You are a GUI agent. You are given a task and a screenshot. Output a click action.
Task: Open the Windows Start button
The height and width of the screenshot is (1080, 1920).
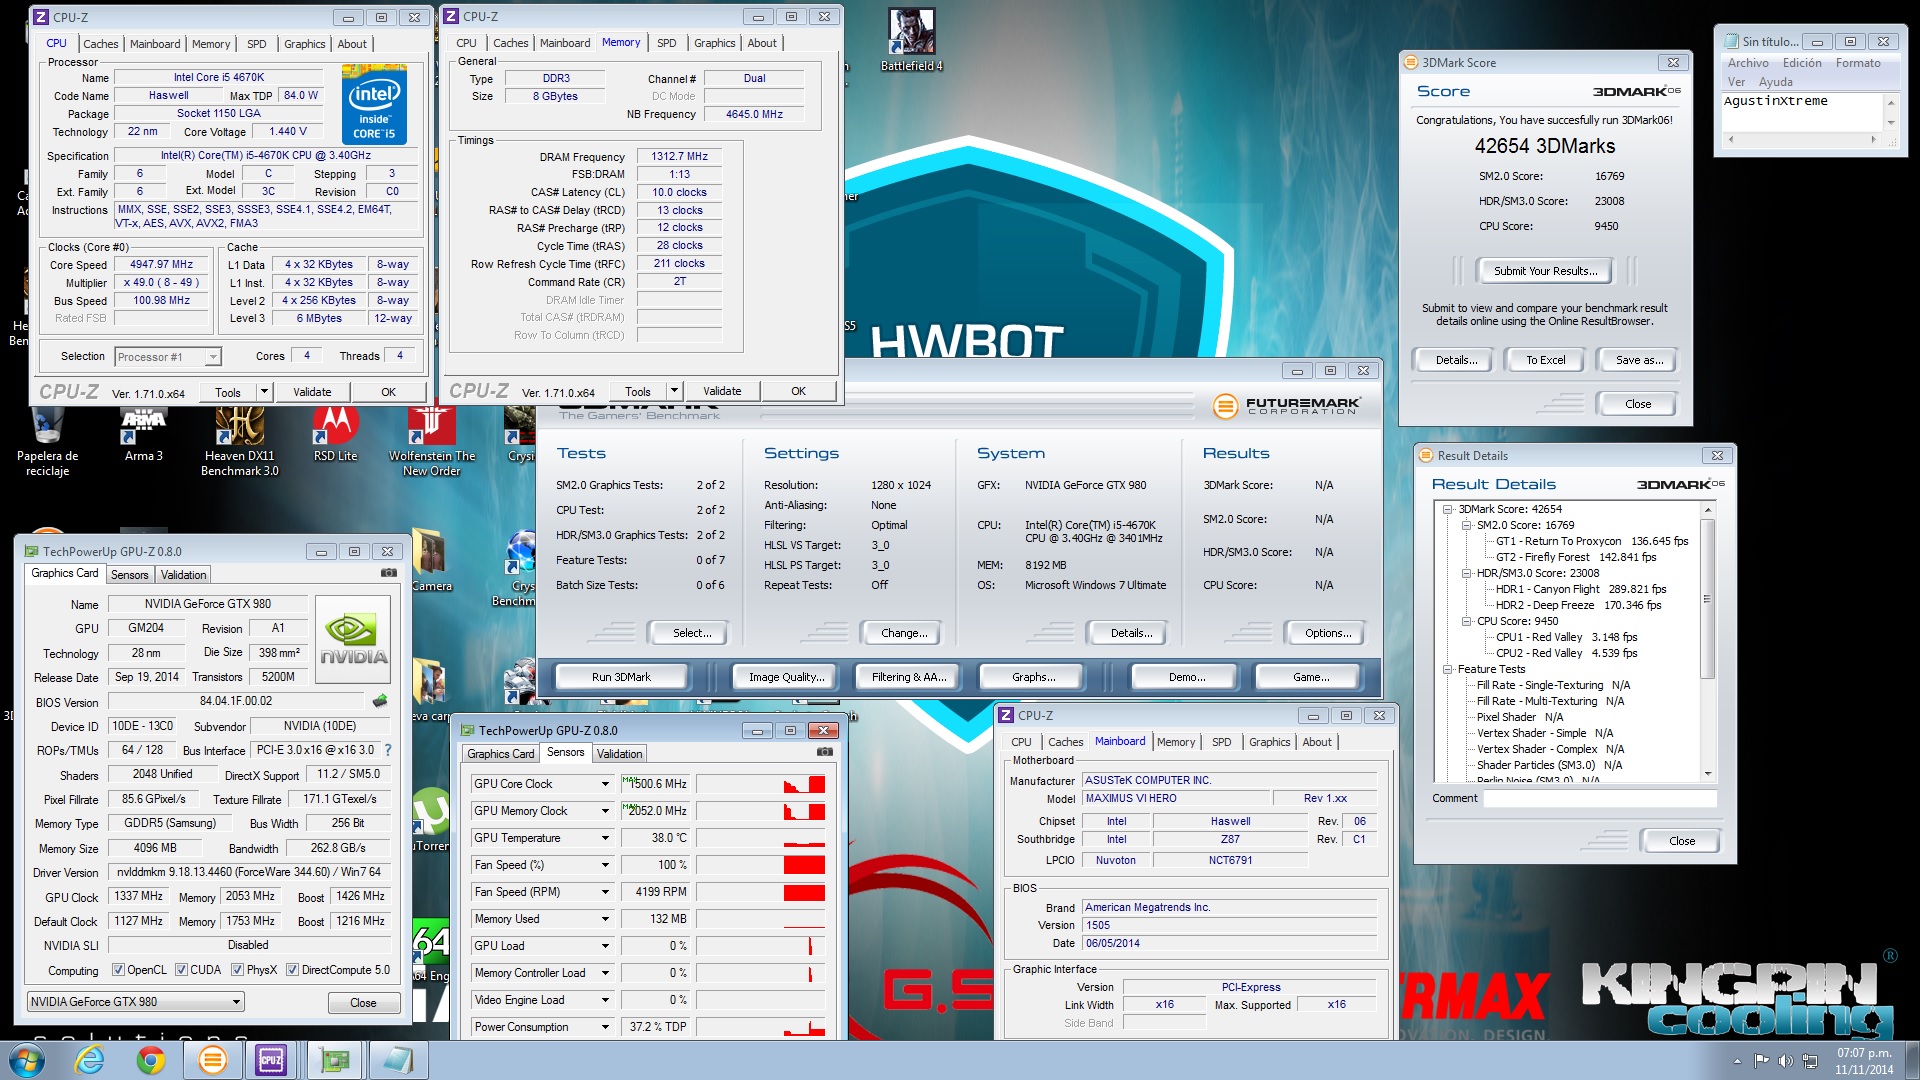click(x=26, y=1060)
